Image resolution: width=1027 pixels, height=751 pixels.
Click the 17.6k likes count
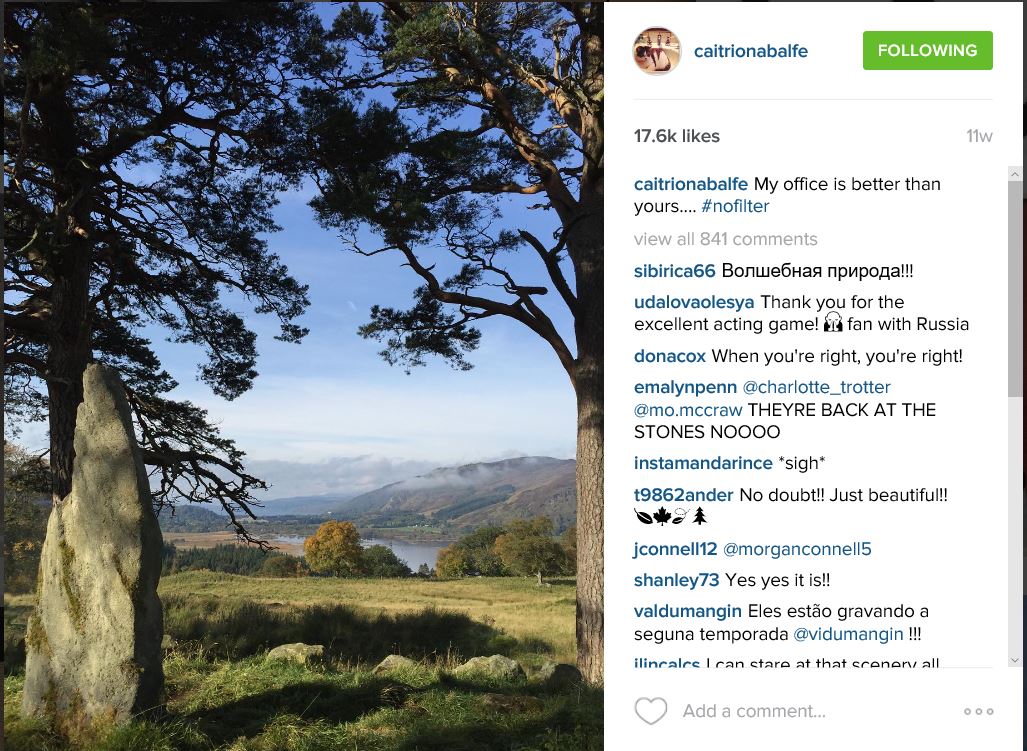tap(677, 136)
